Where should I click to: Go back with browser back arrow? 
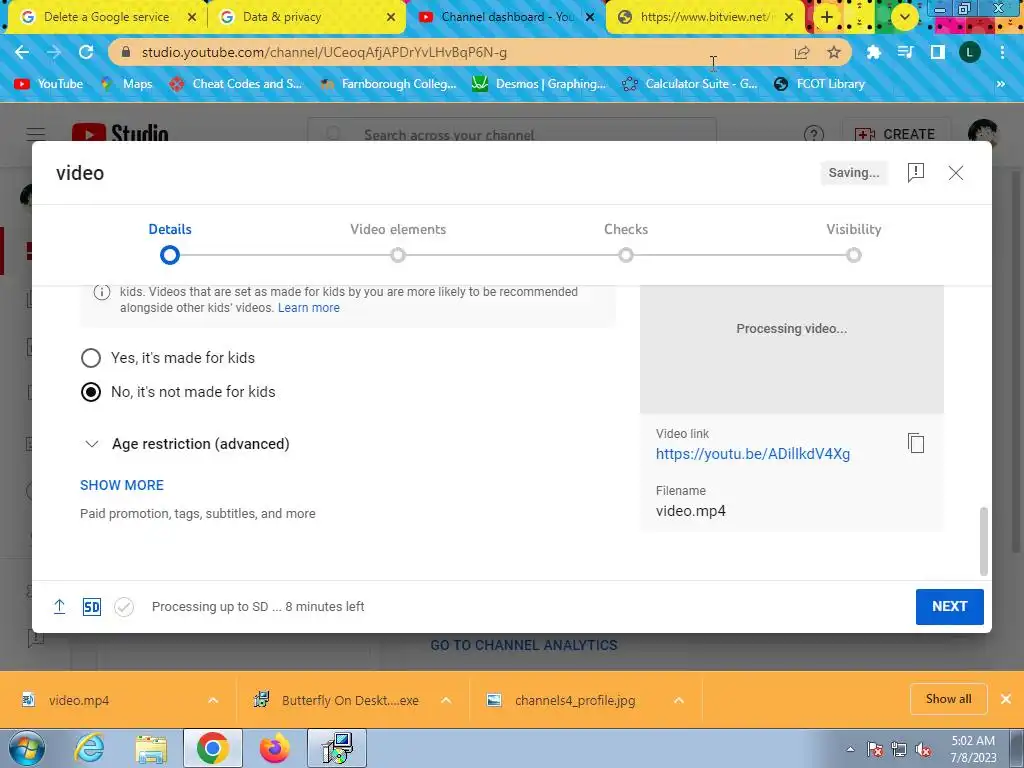tap(22, 52)
